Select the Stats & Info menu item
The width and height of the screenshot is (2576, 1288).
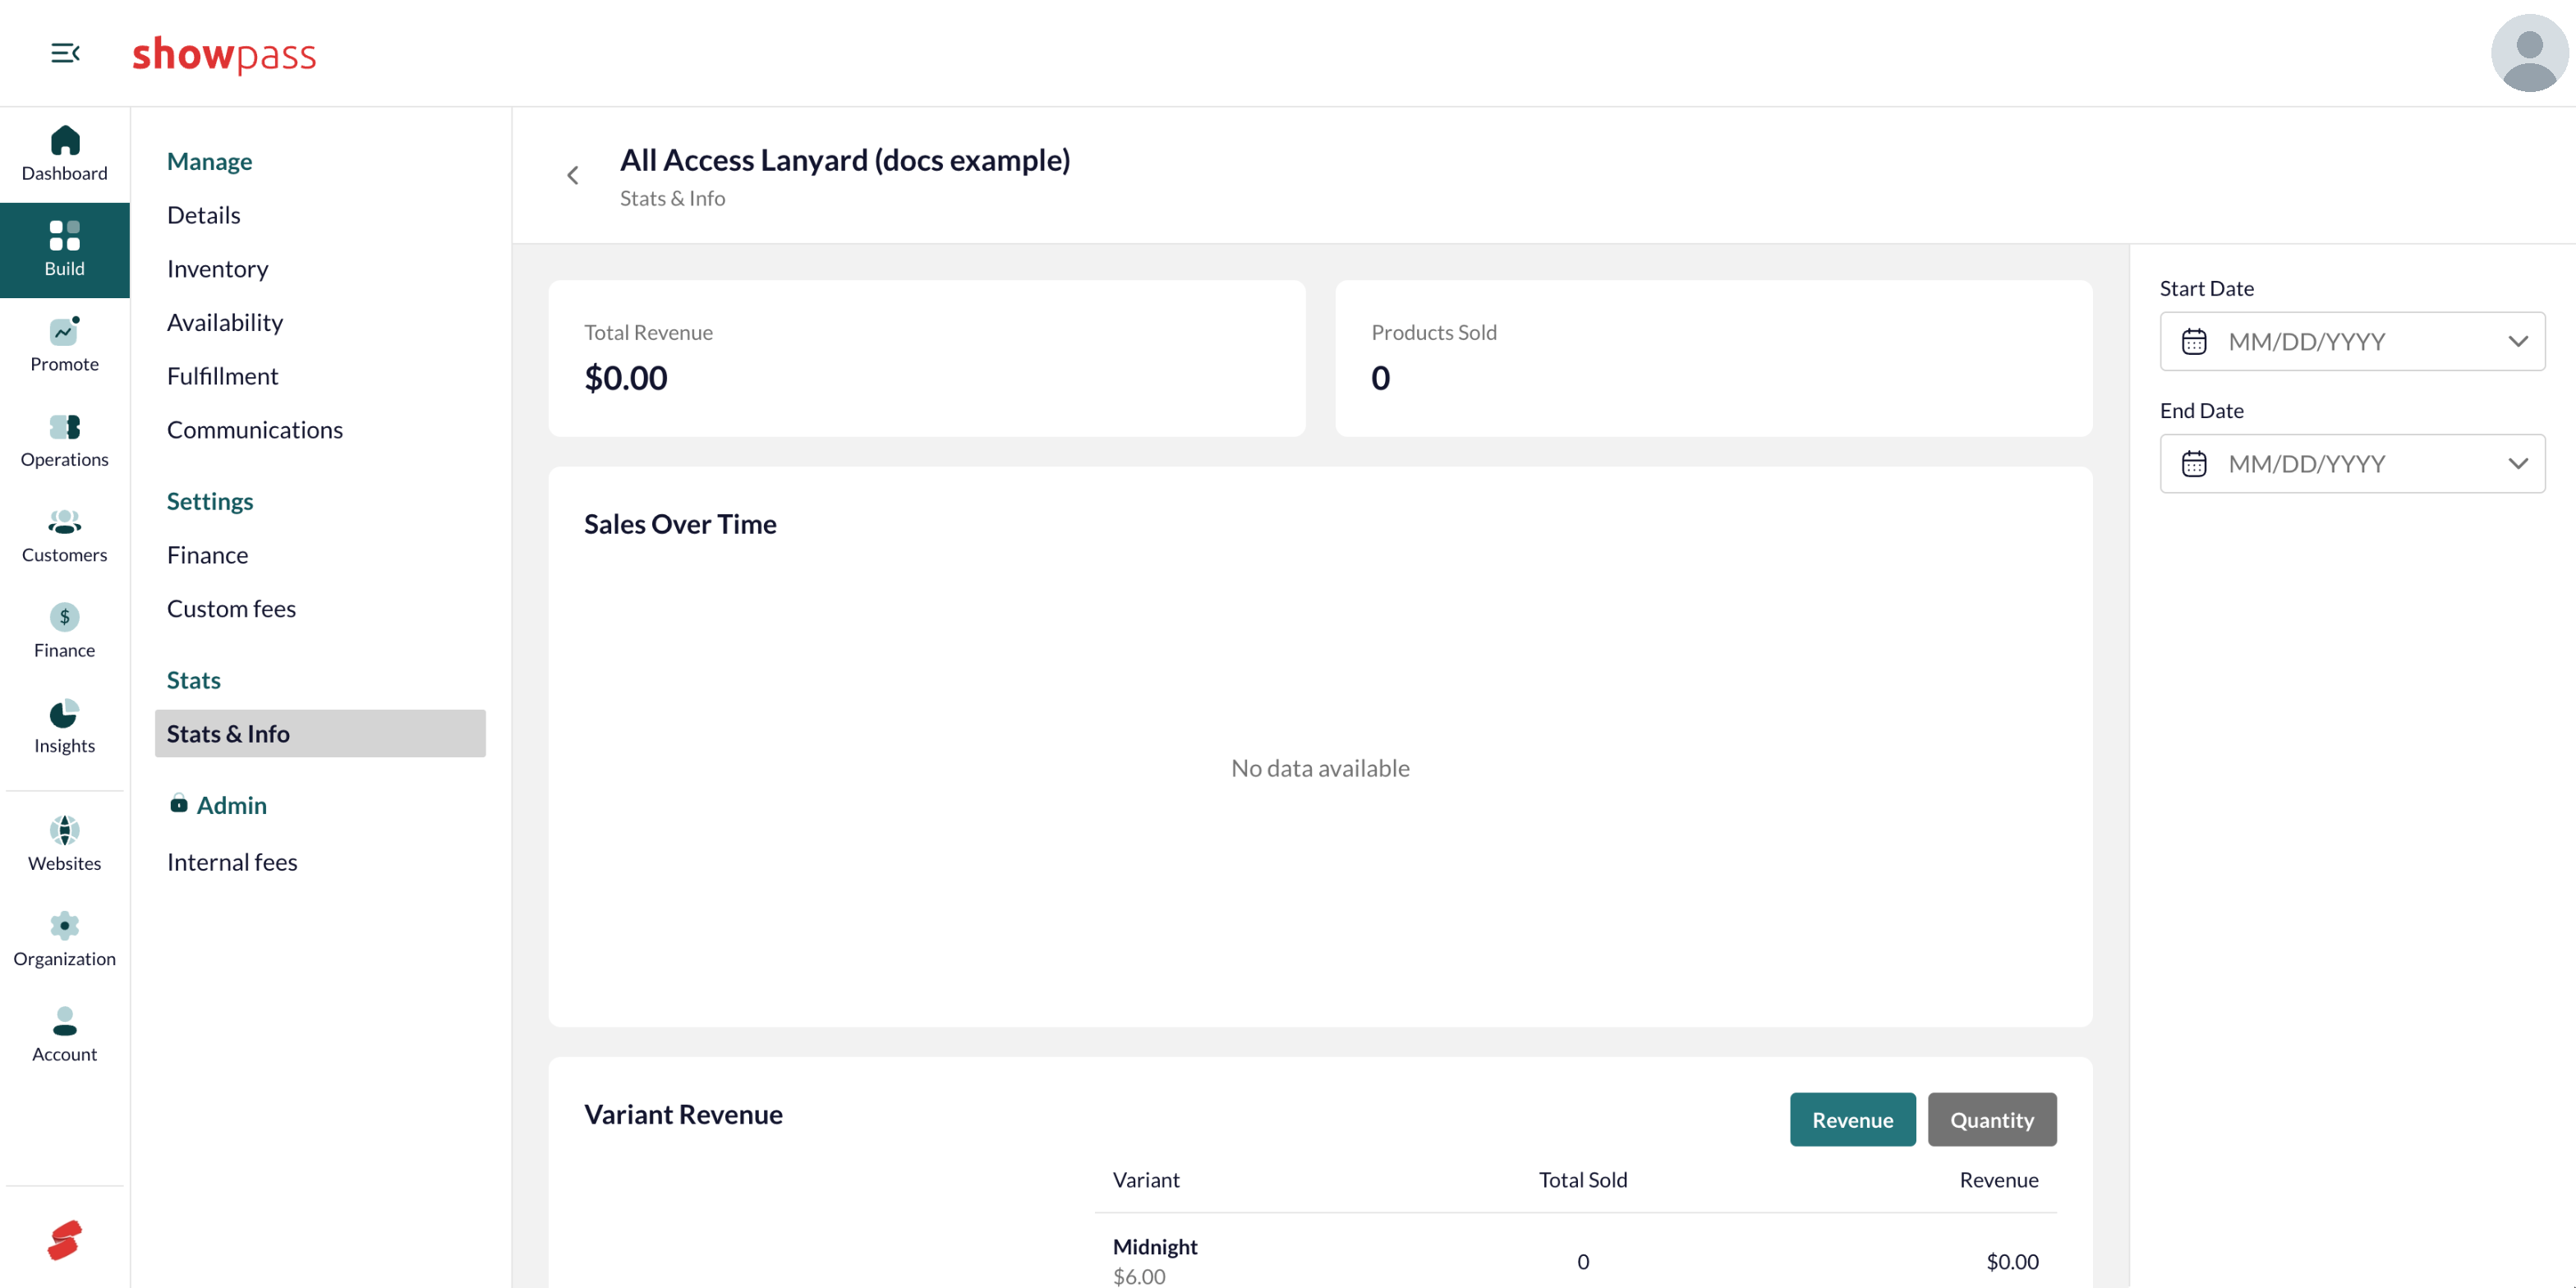click(320, 734)
